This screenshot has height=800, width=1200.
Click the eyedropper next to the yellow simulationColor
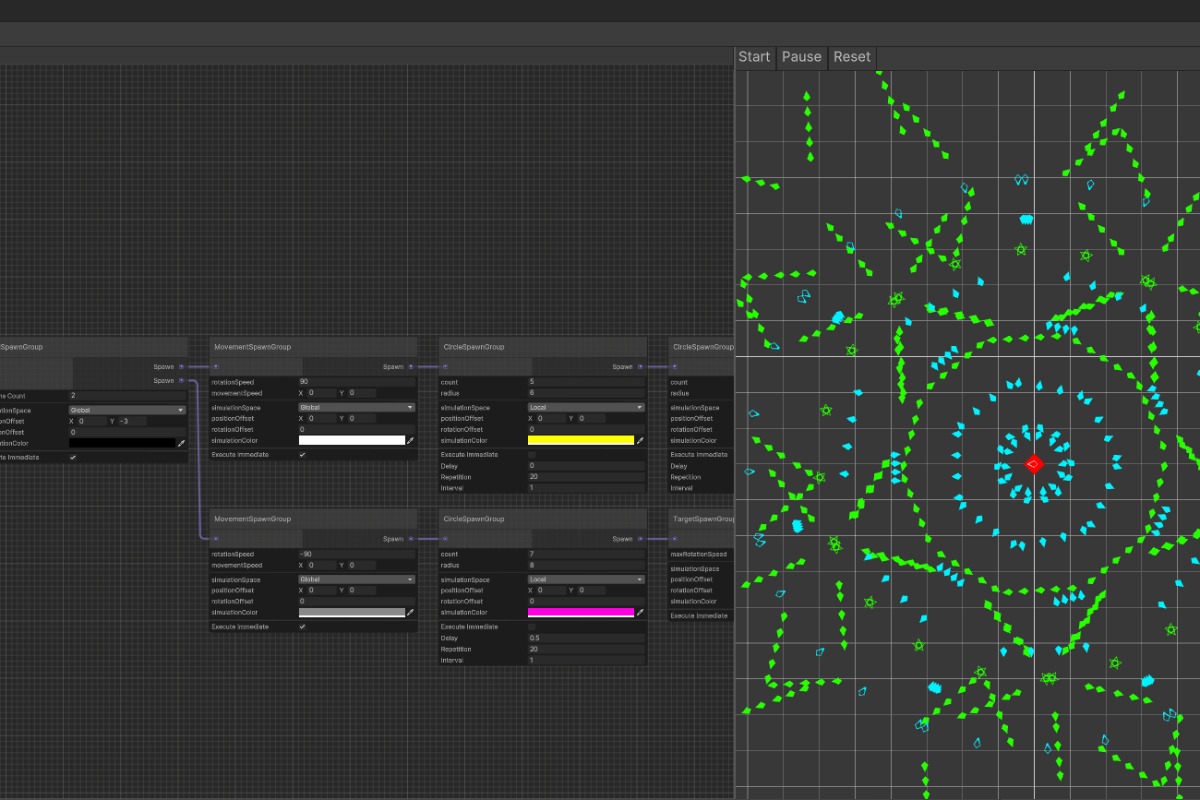click(x=640, y=440)
